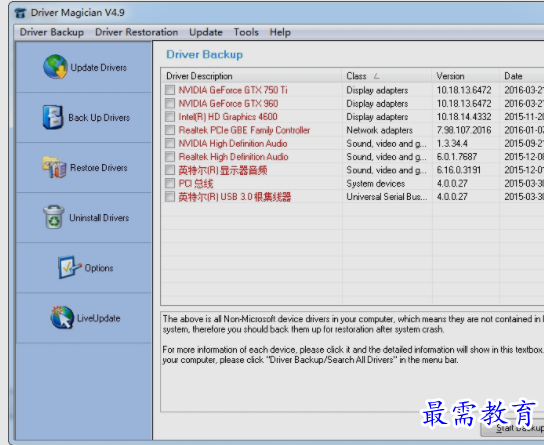Viewport: 544px width, 445px height.
Task: Sort list by Driver Description column
Action: (252, 76)
